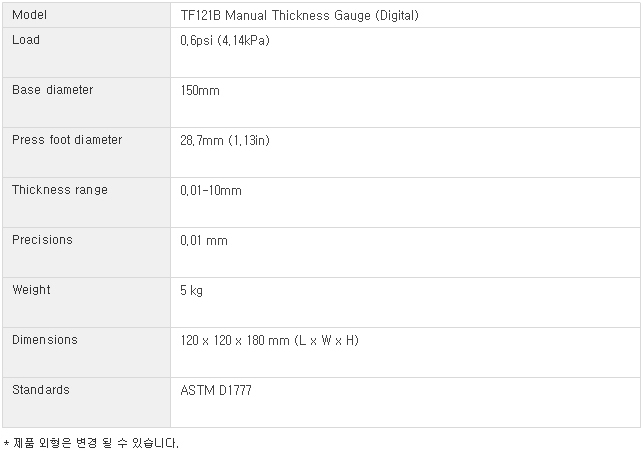Click the 0.01-10mm value
The image size is (643, 451).
tap(211, 190)
